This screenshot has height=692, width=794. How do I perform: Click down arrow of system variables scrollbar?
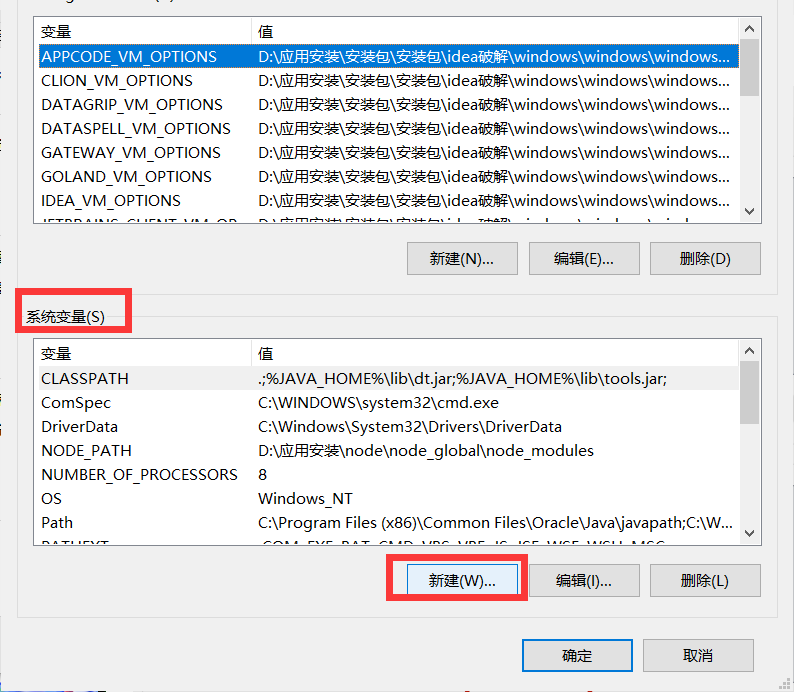749,533
